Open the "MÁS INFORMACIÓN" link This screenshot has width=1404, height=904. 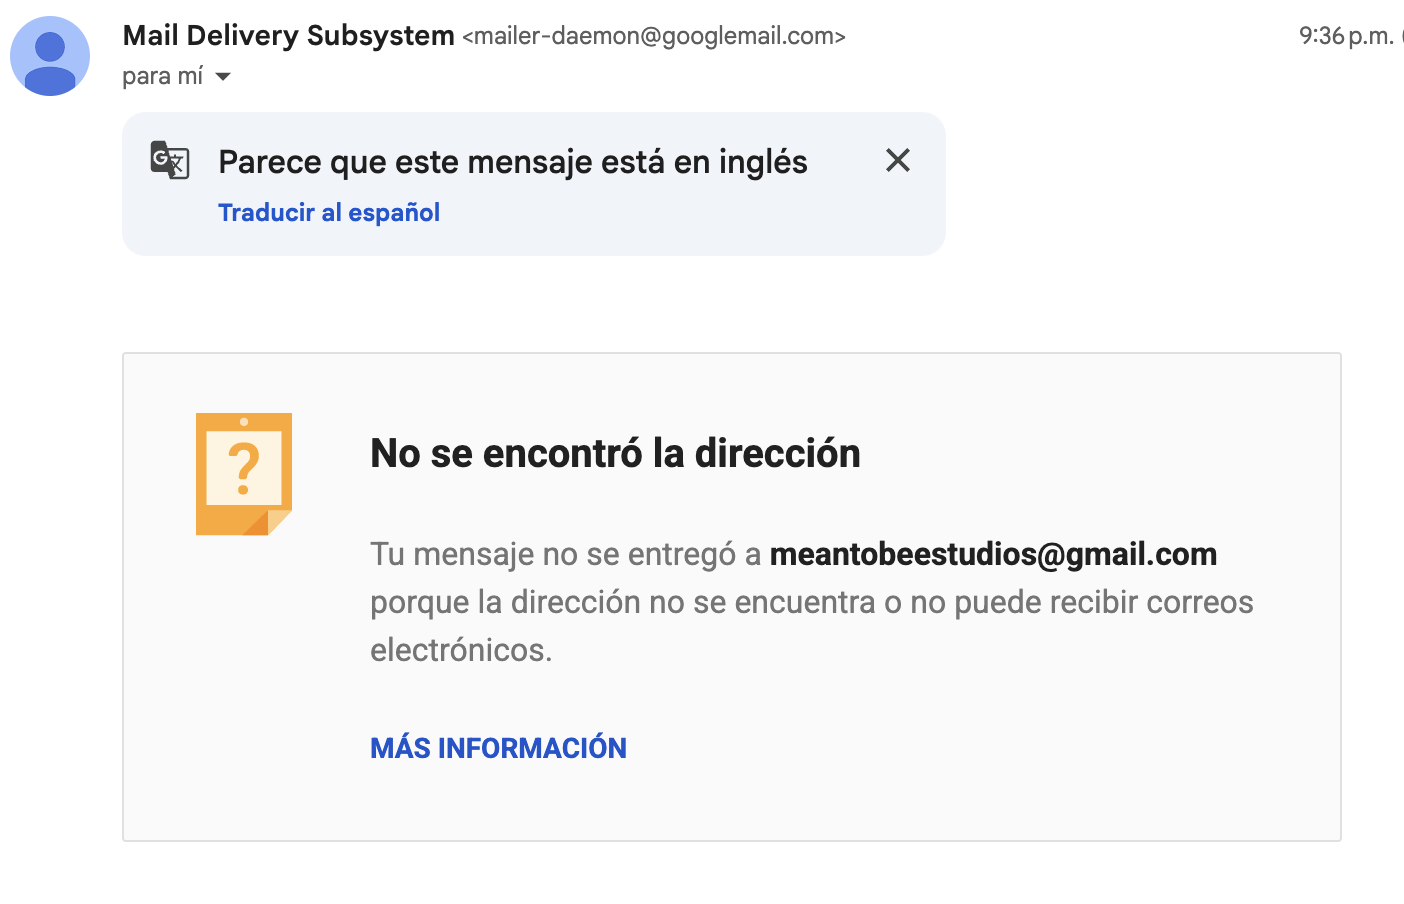(x=498, y=748)
